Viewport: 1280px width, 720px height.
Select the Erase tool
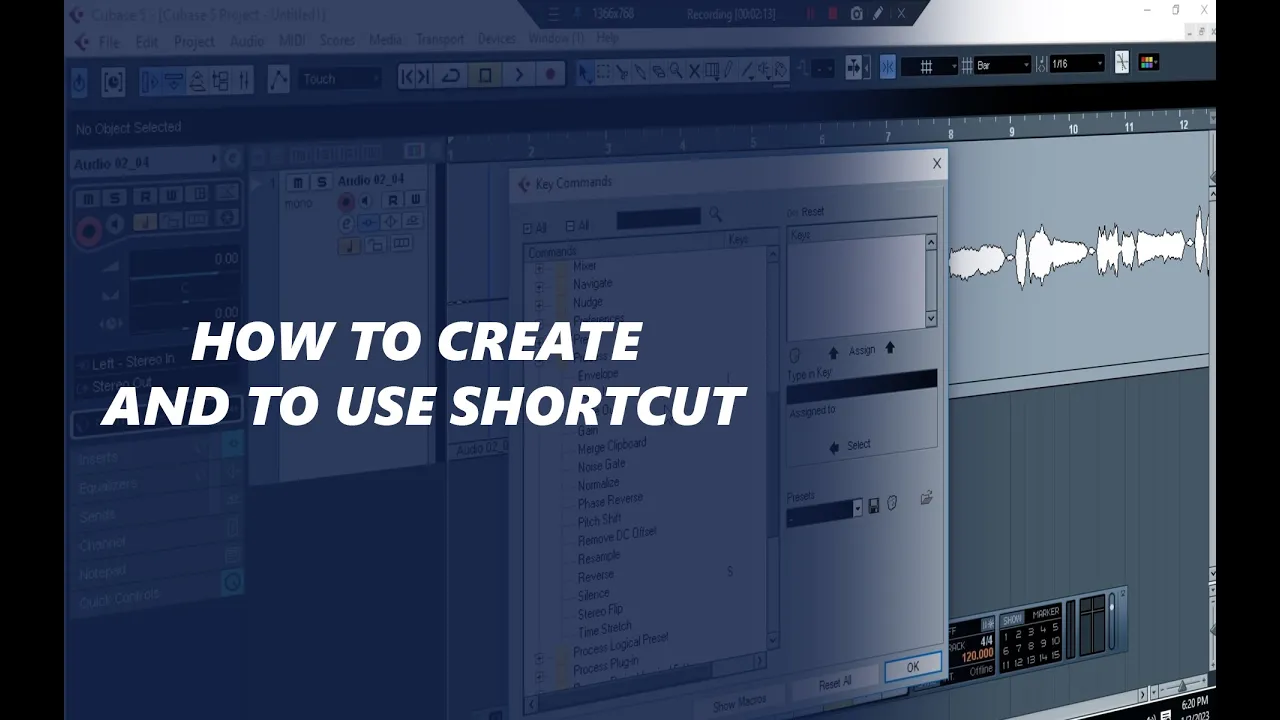[x=658, y=71]
